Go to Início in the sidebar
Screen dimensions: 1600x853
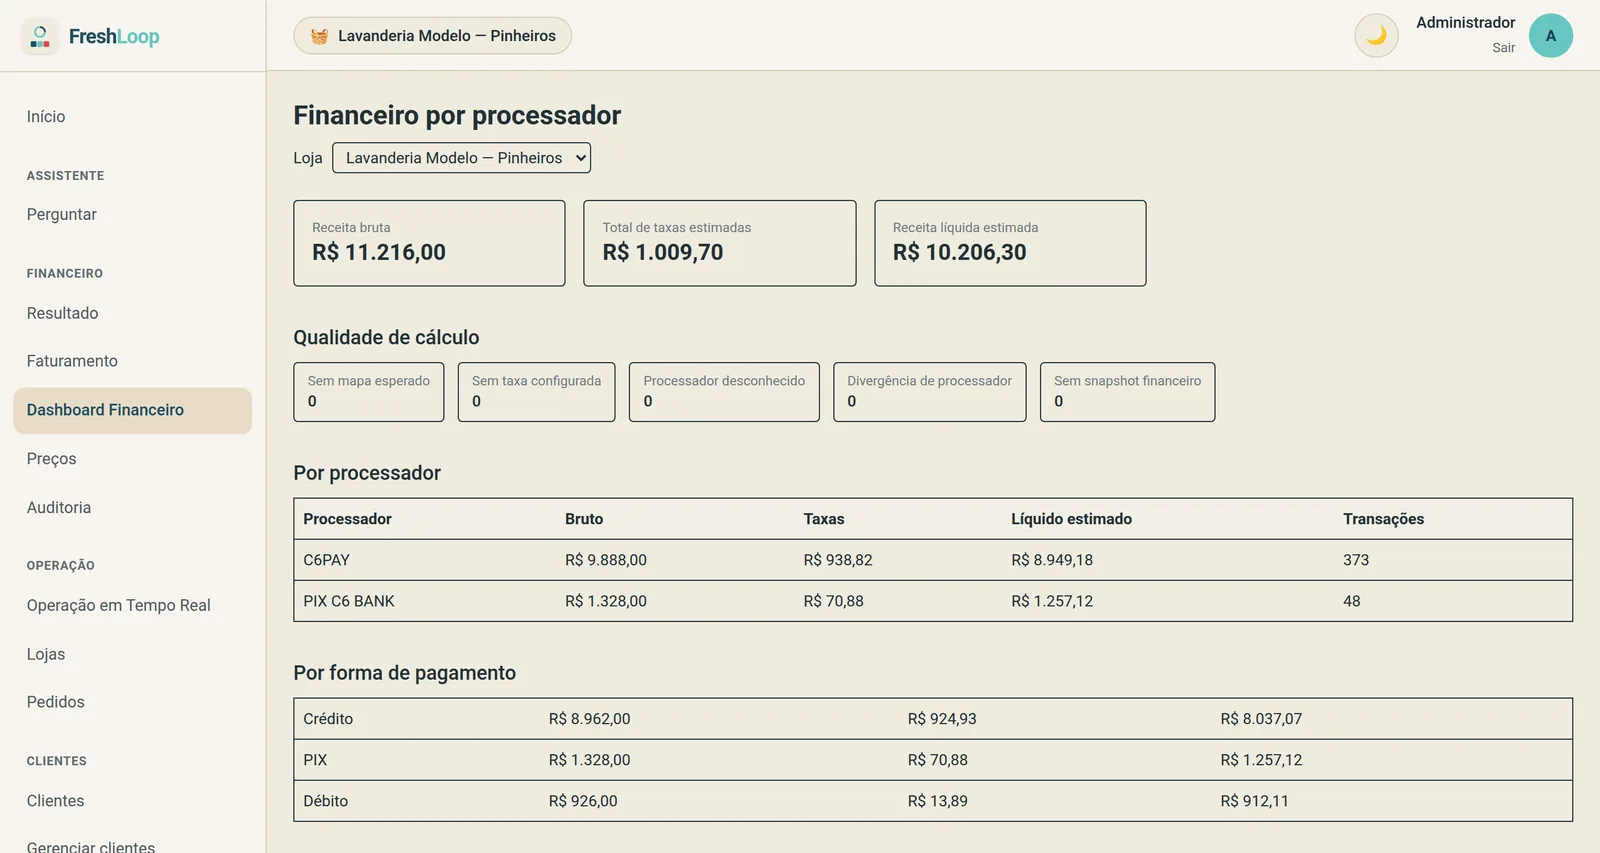(46, 117)
